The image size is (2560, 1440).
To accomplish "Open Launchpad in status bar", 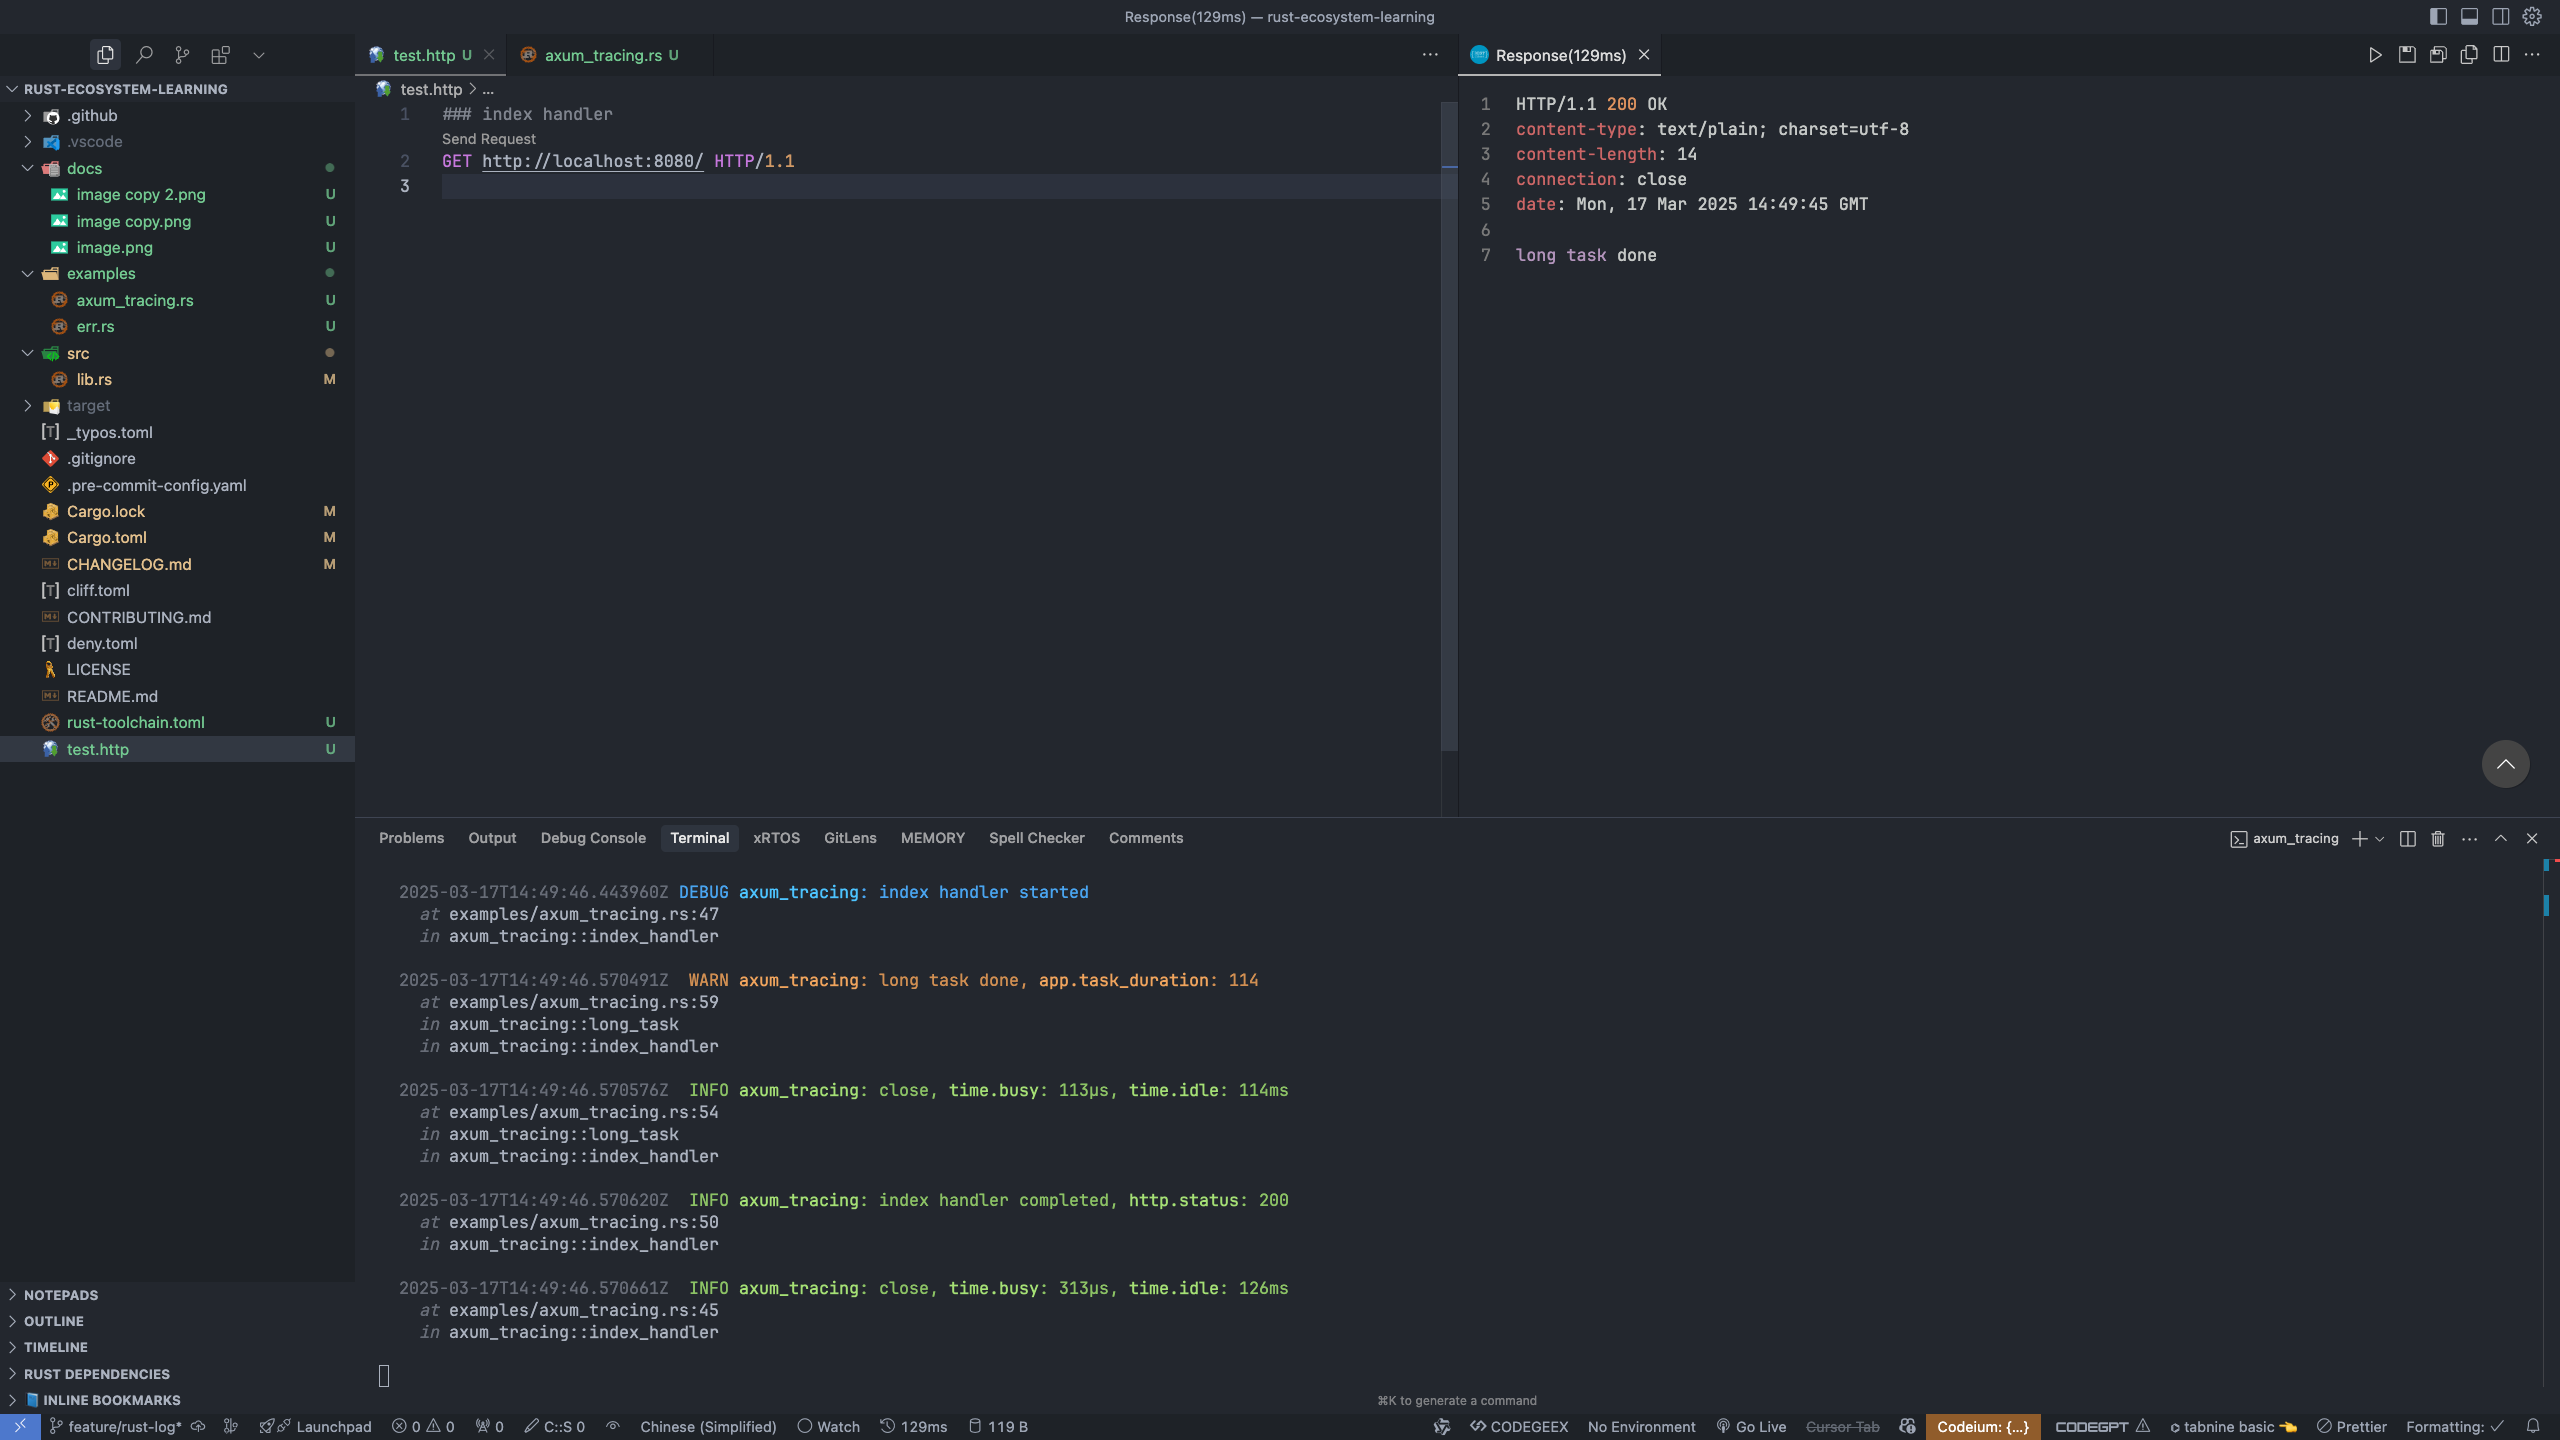I will [x=316, y=1427].
